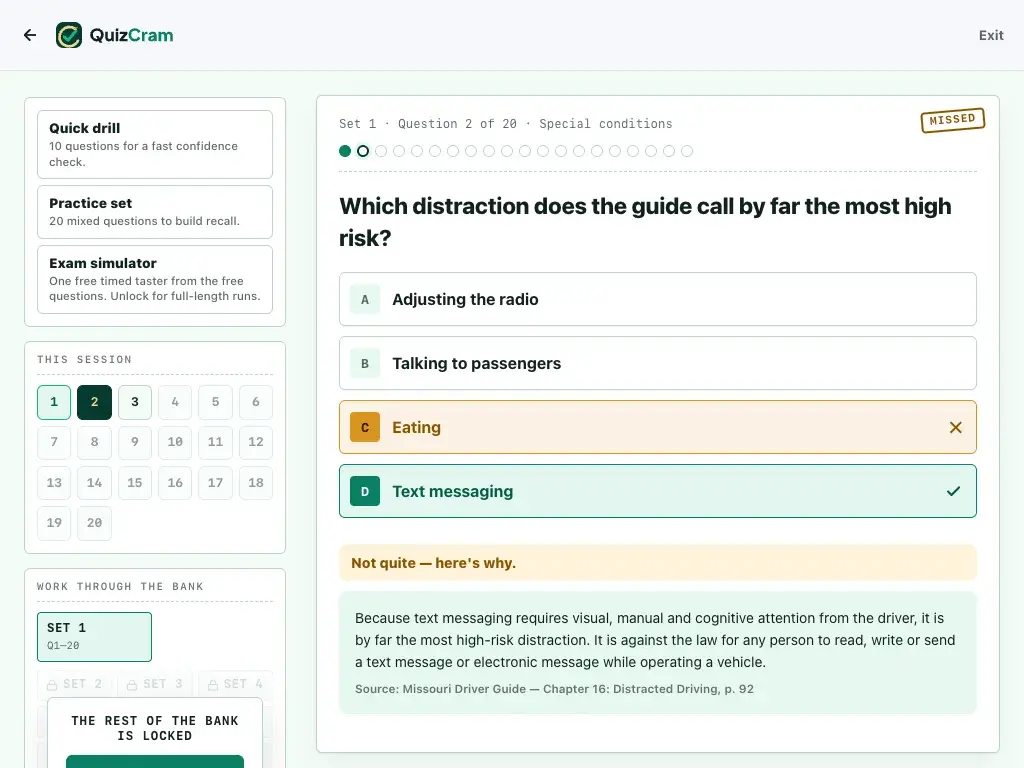Click the Missouri Driver Guide source line
The height and width of the screenshot is (768, 1024).
[x=554, y=689]
